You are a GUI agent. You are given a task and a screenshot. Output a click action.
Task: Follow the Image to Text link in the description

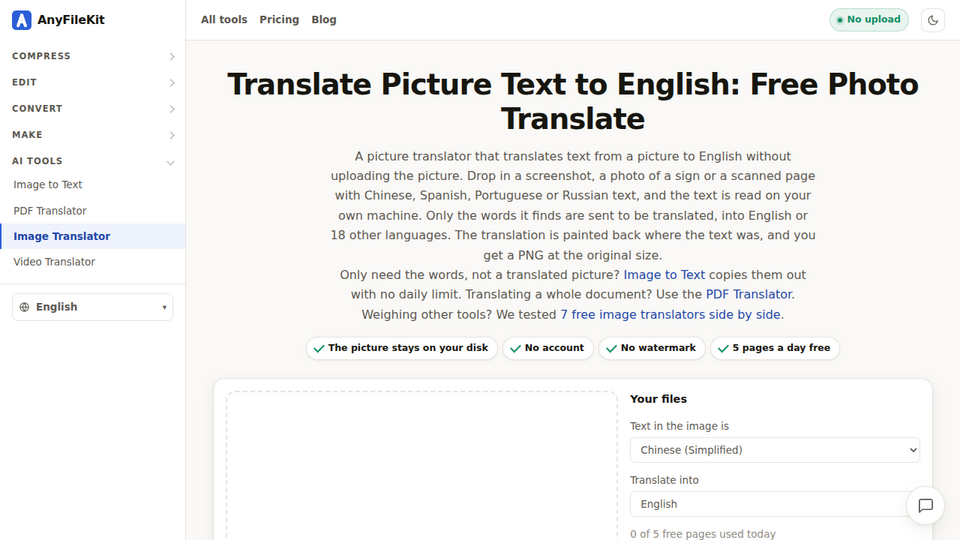[664, 275]
